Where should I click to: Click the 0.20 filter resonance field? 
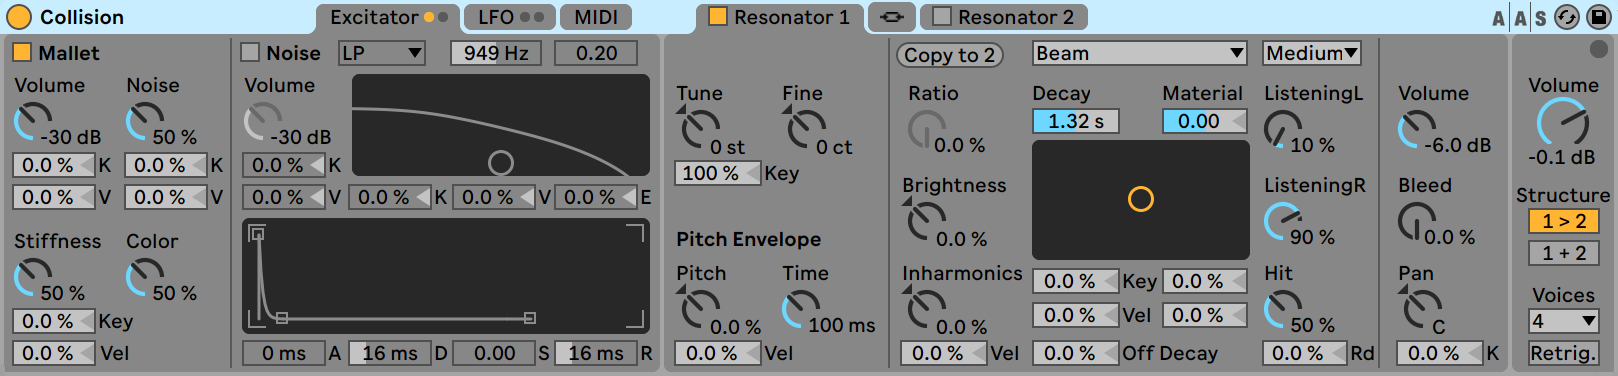pyautogui.click(x=596, y=53)
